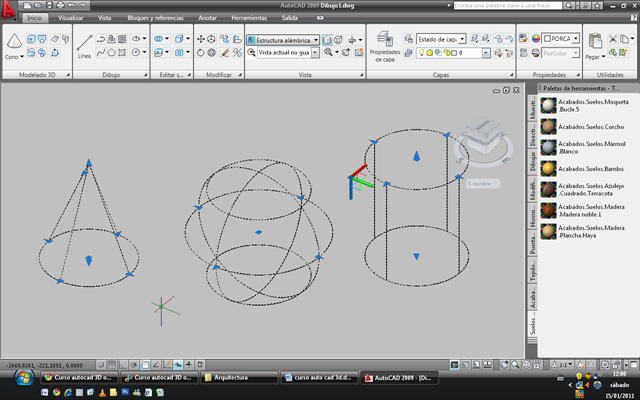The image size is (640, 400).
Task: Click the keyword search input field
Action: 508,5
